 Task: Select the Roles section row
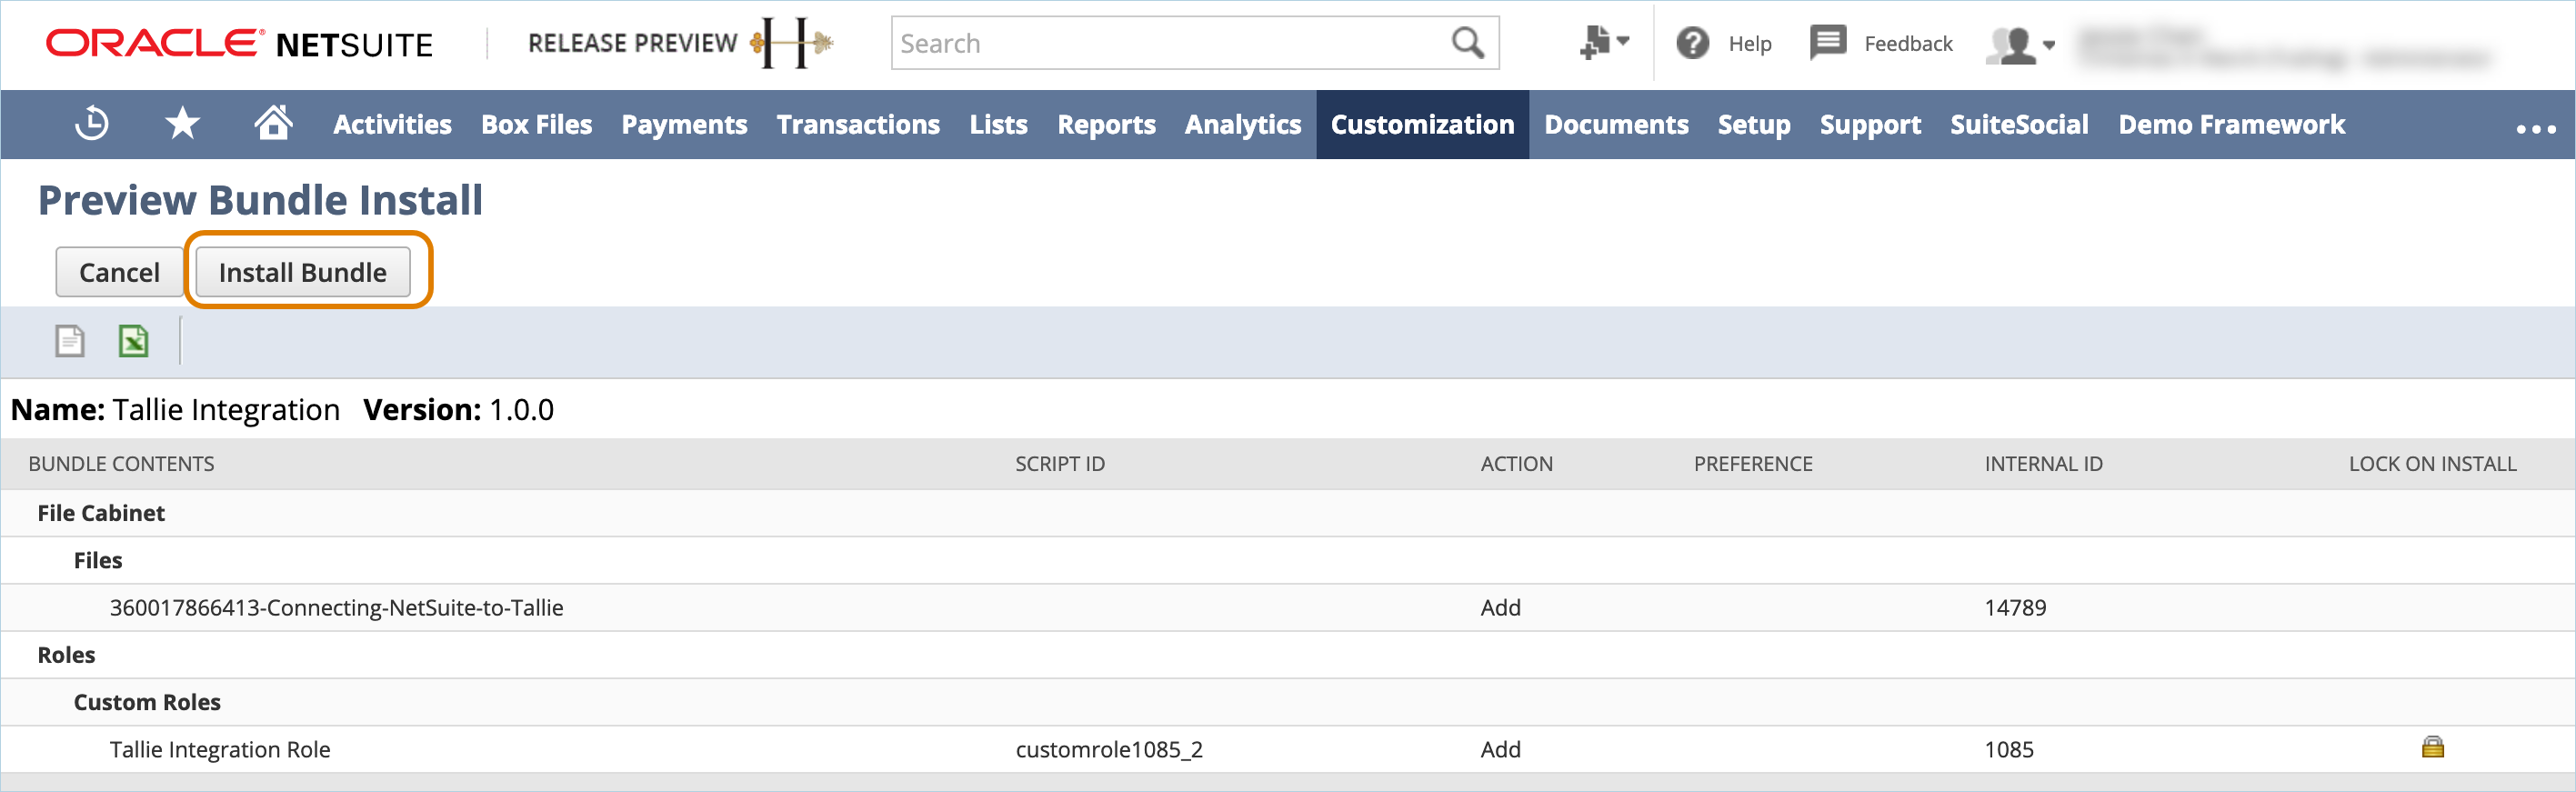[x=1288, y=655]
